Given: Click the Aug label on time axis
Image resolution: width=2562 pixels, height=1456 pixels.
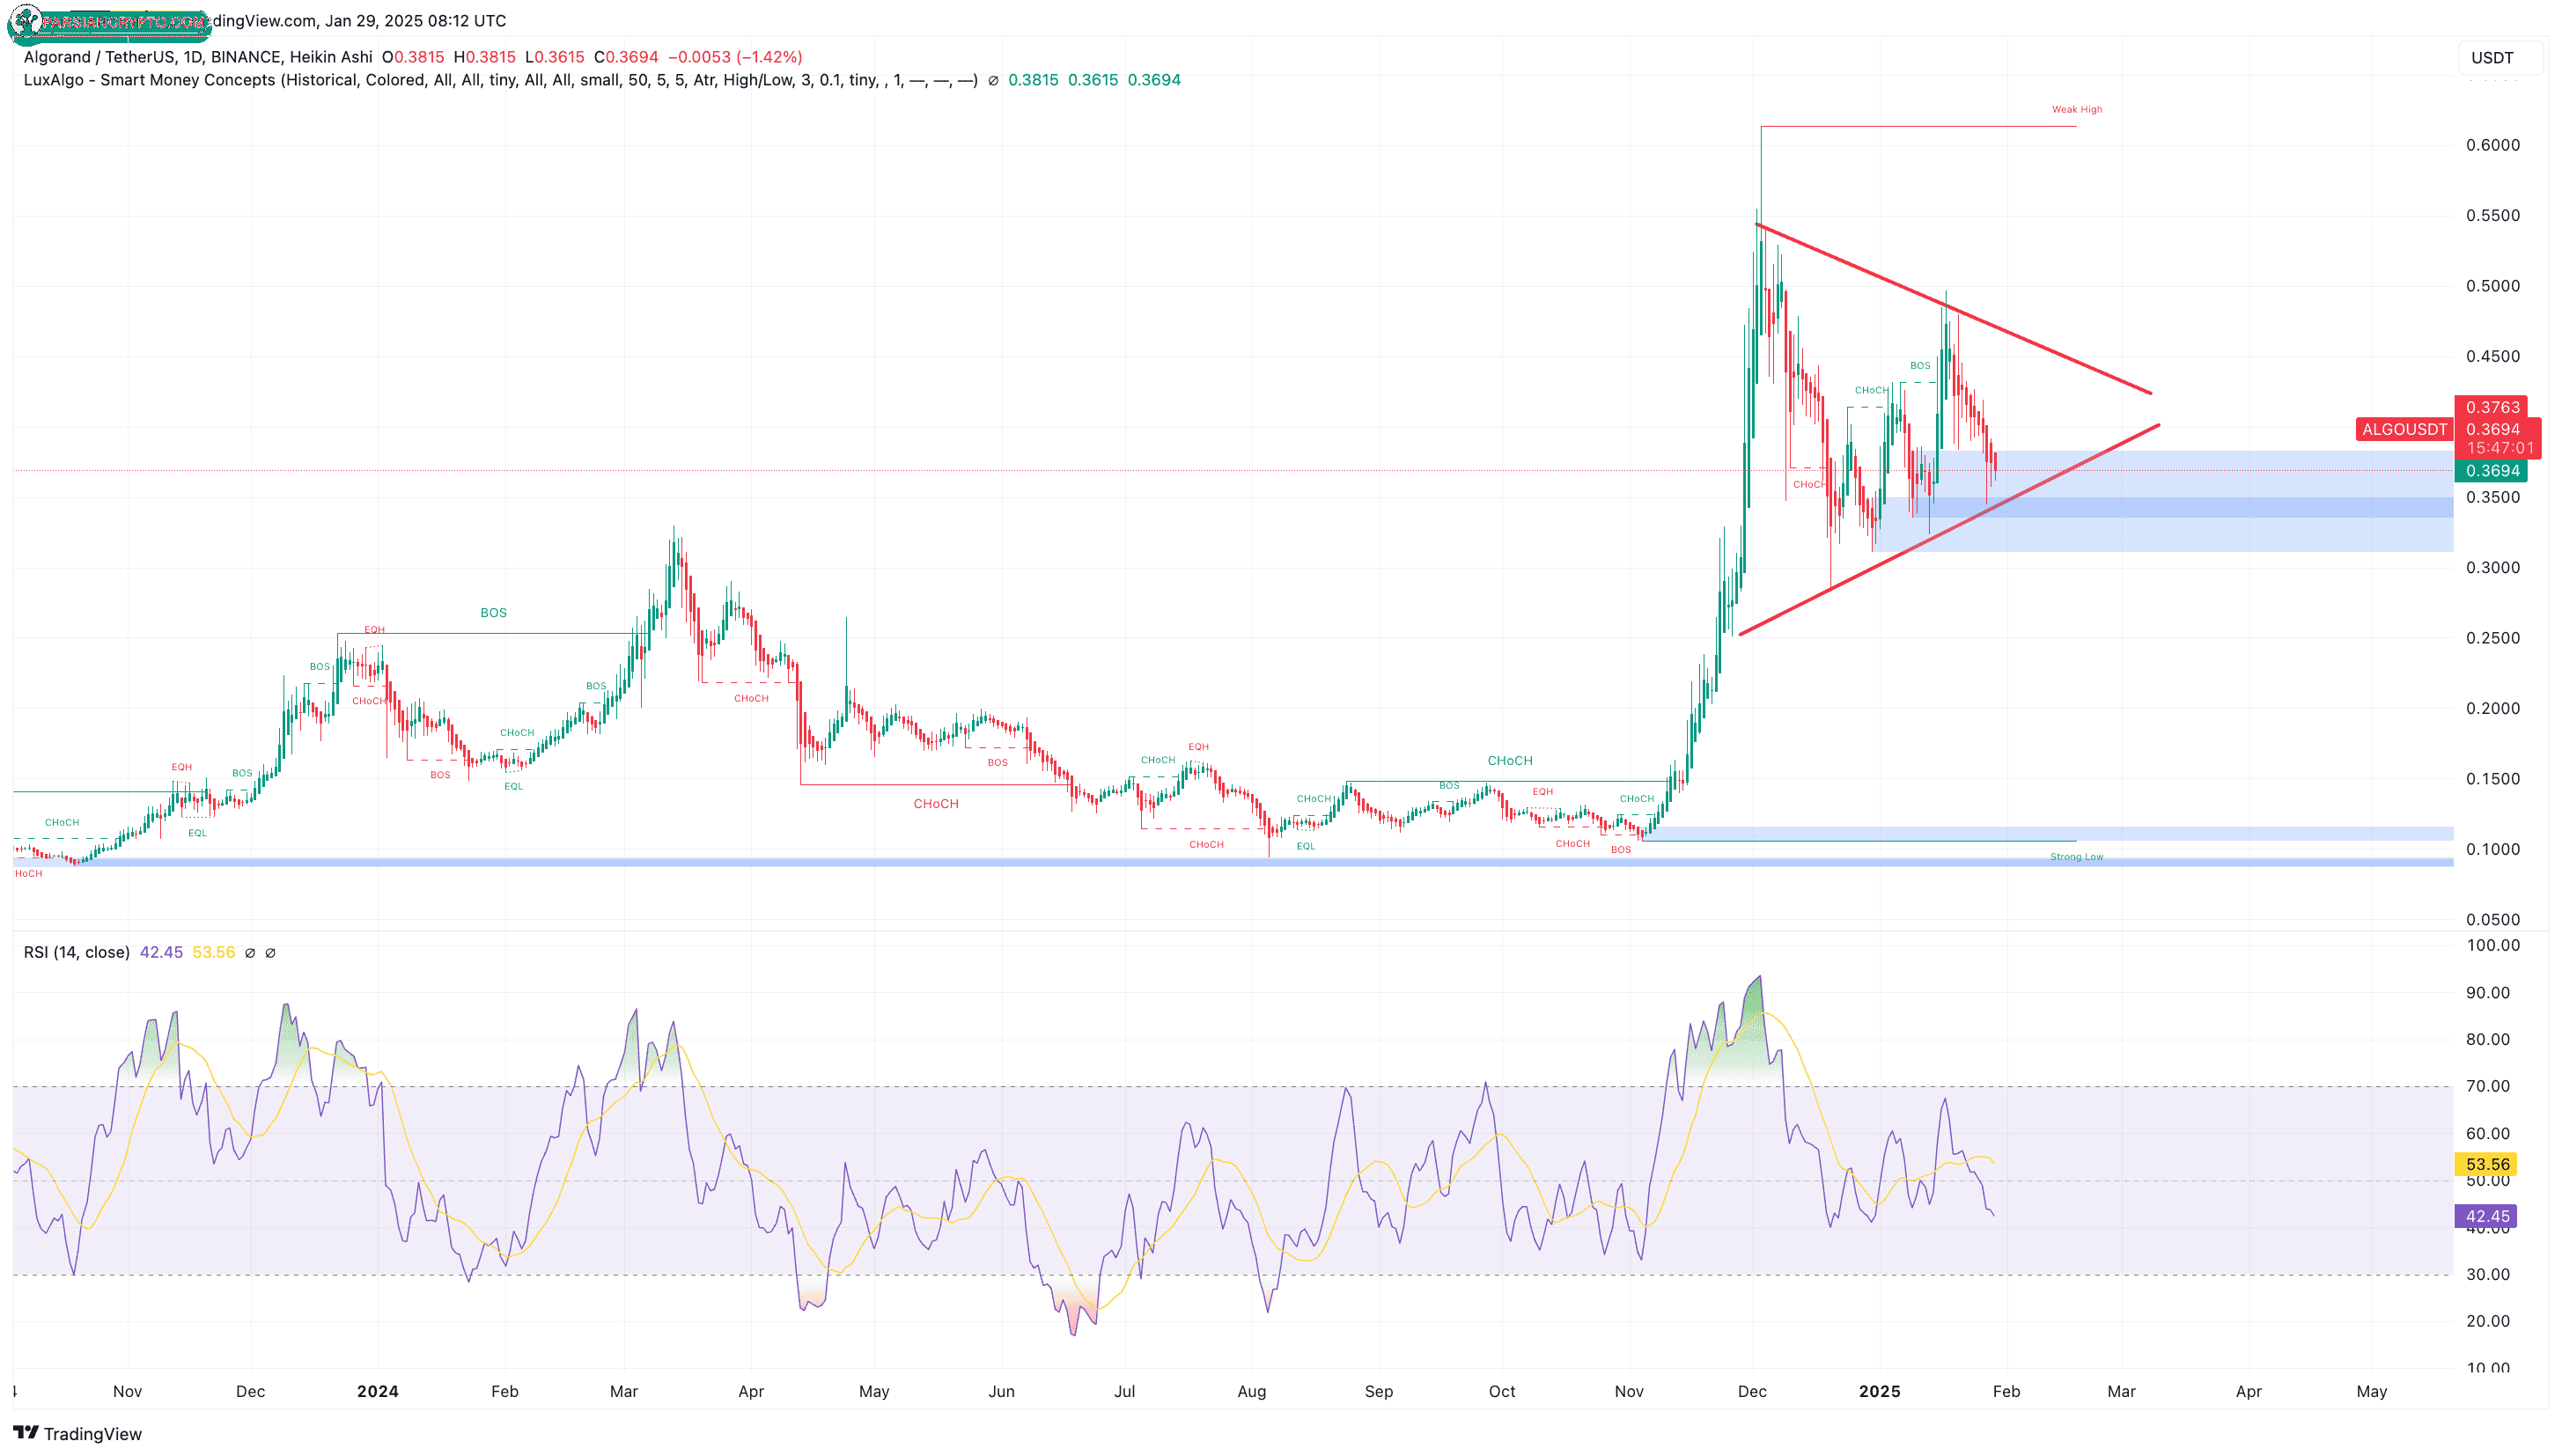Looking at the screenshot, I should click(1251, 1391).
